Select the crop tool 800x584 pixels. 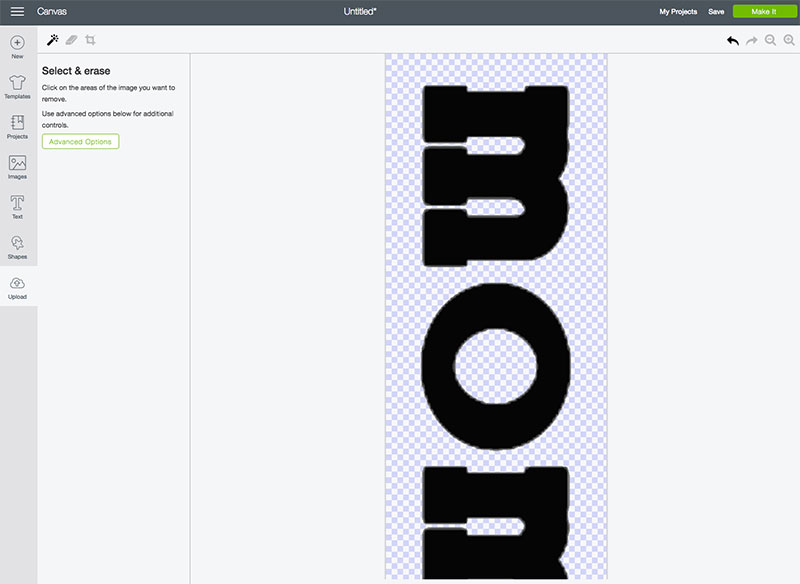90,40
